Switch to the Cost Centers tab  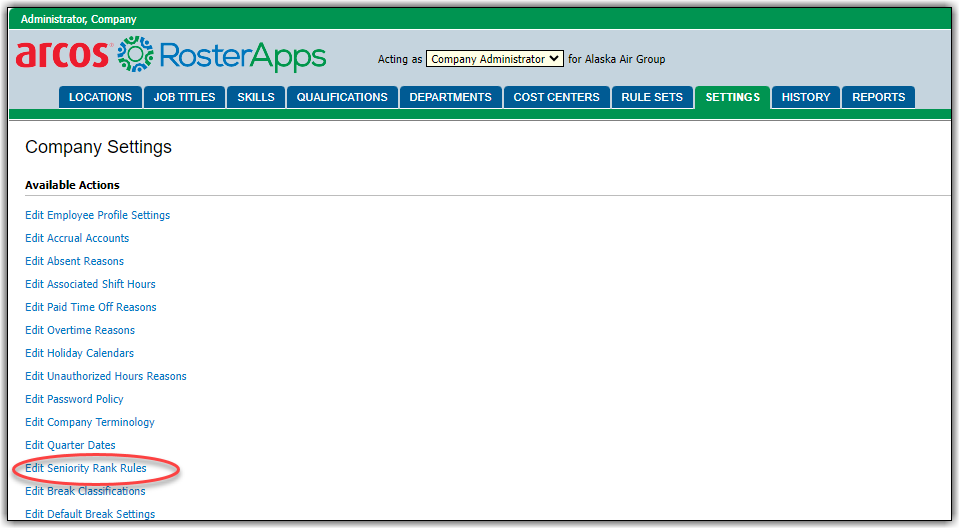pos(556,97)
